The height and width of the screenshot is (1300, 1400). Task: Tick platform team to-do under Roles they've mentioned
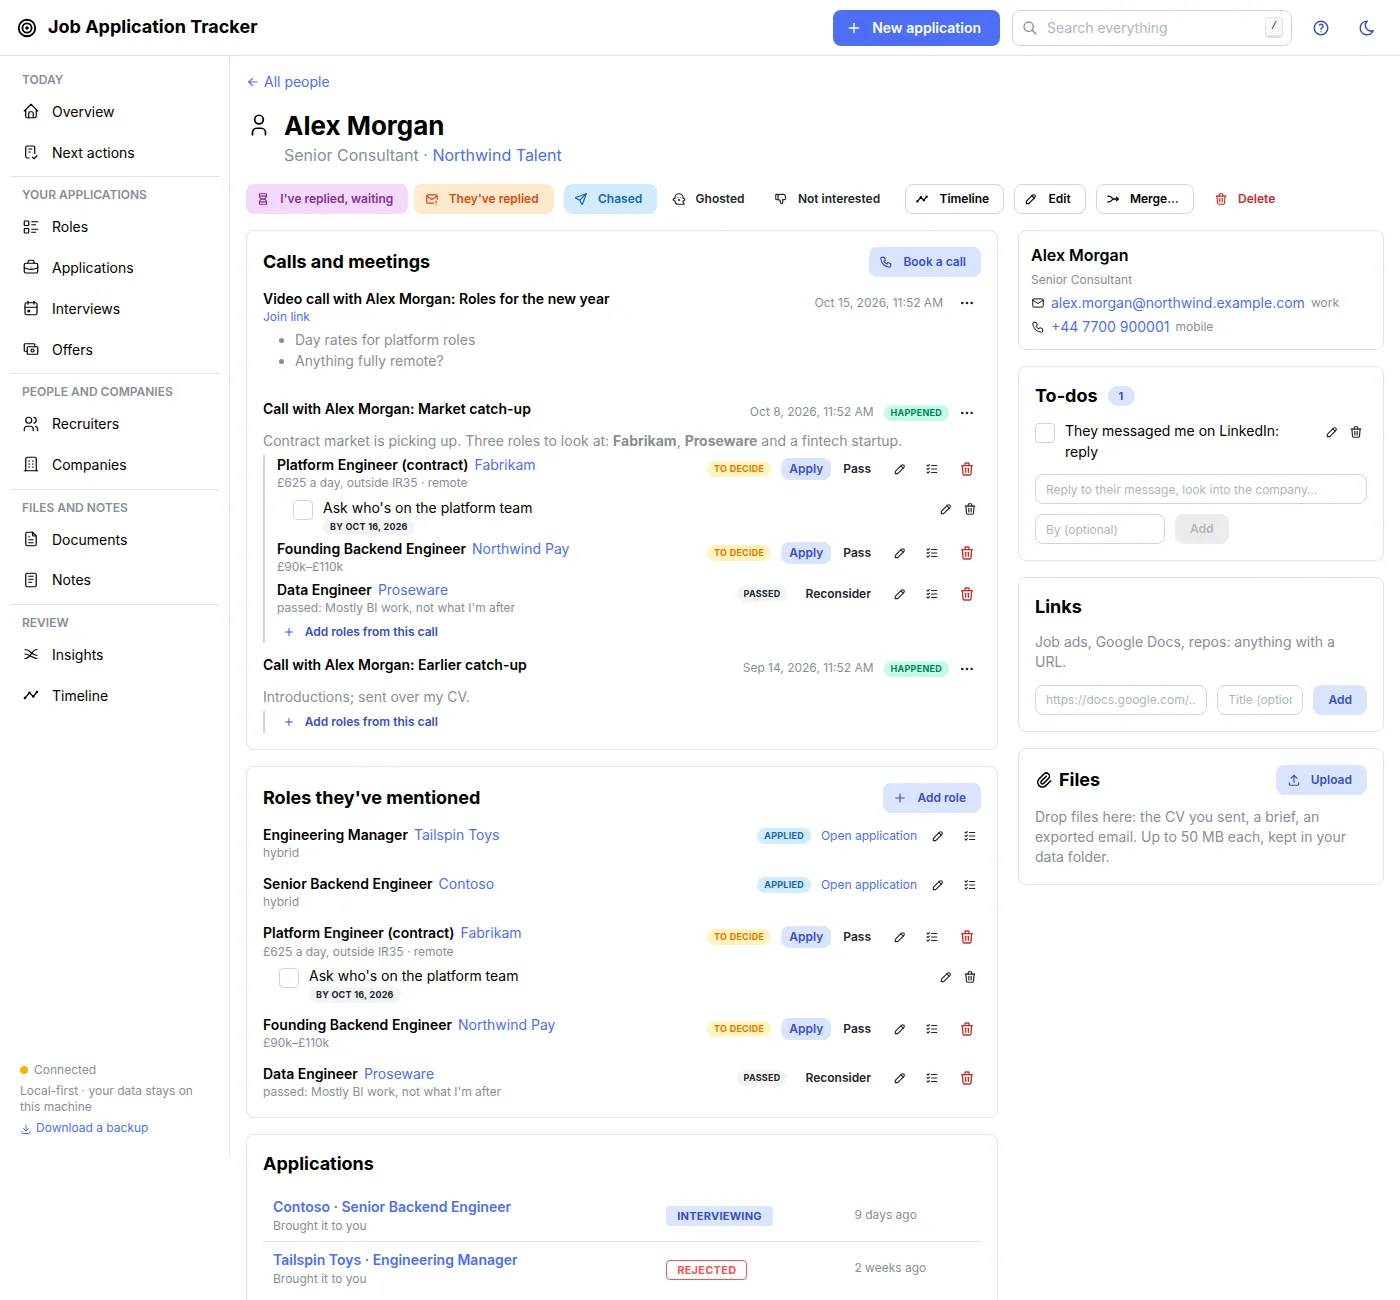coord(289,977)
